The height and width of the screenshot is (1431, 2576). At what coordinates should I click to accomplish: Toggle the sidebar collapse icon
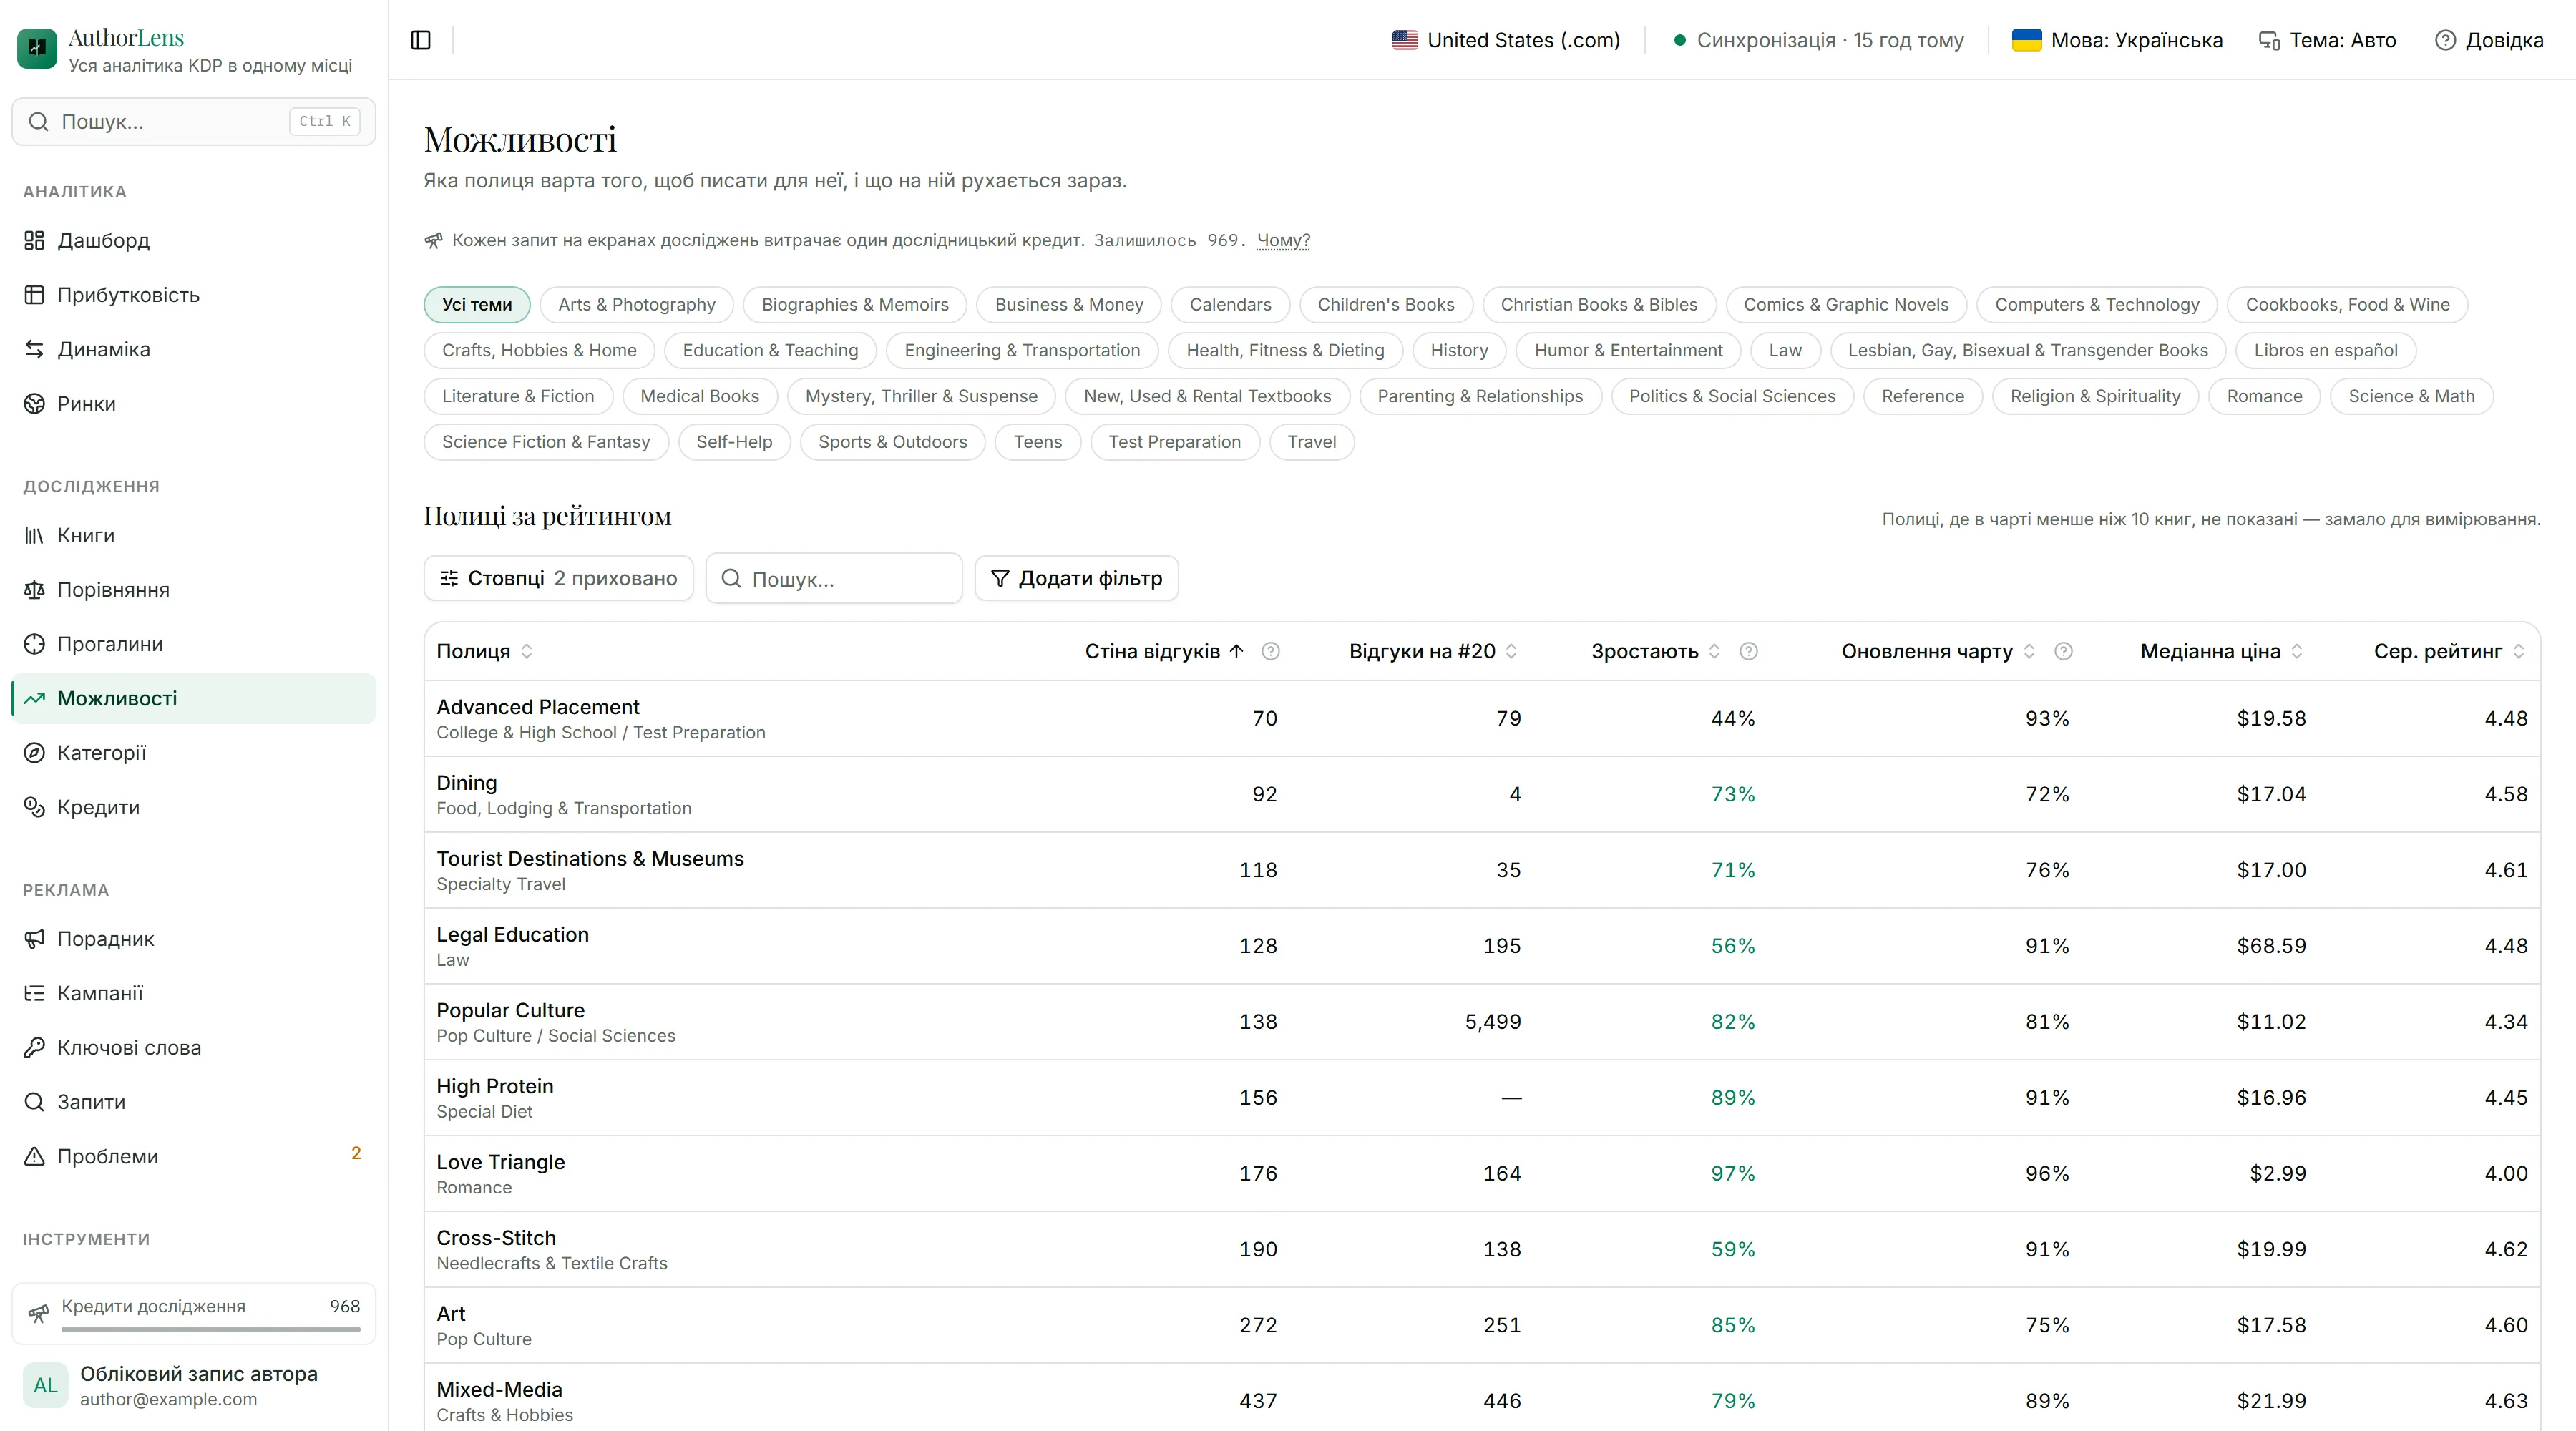(x=421, y=40)
